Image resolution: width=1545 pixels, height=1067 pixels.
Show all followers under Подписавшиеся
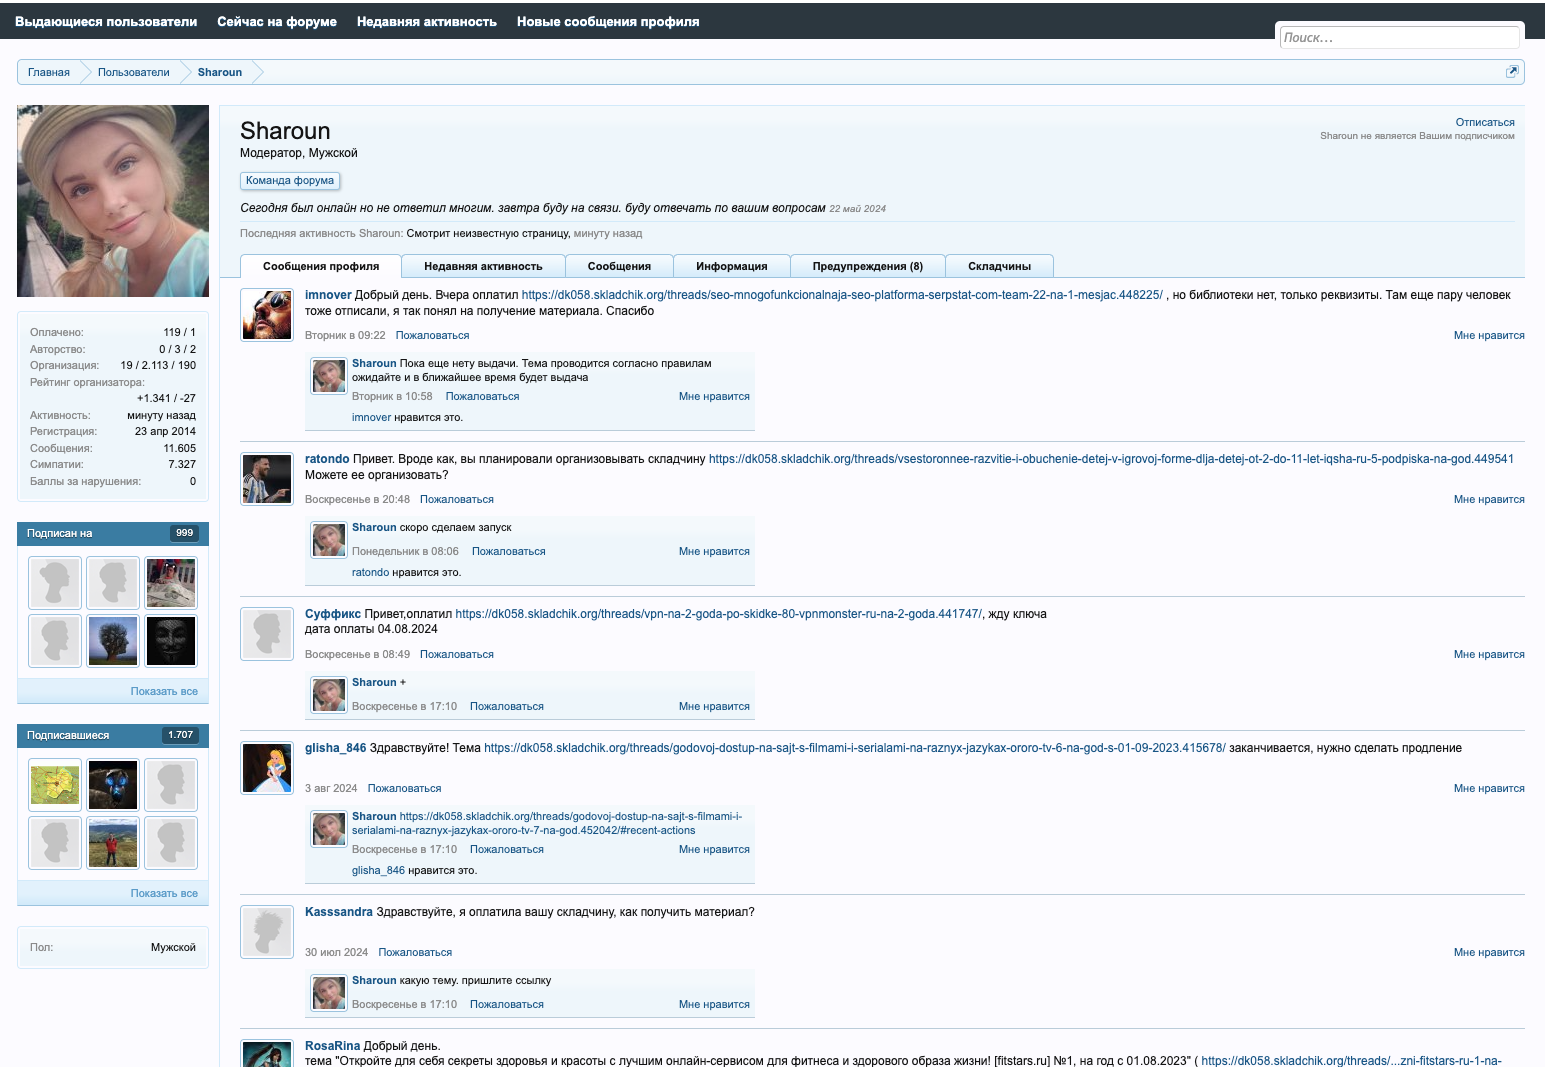pos(164,893)
